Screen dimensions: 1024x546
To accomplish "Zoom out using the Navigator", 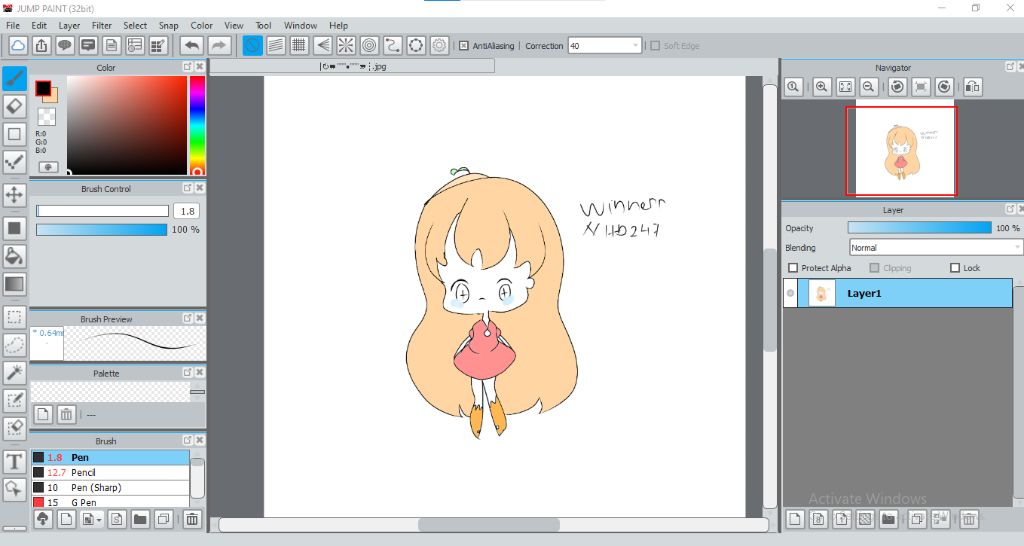I will (x=869, y=87).
